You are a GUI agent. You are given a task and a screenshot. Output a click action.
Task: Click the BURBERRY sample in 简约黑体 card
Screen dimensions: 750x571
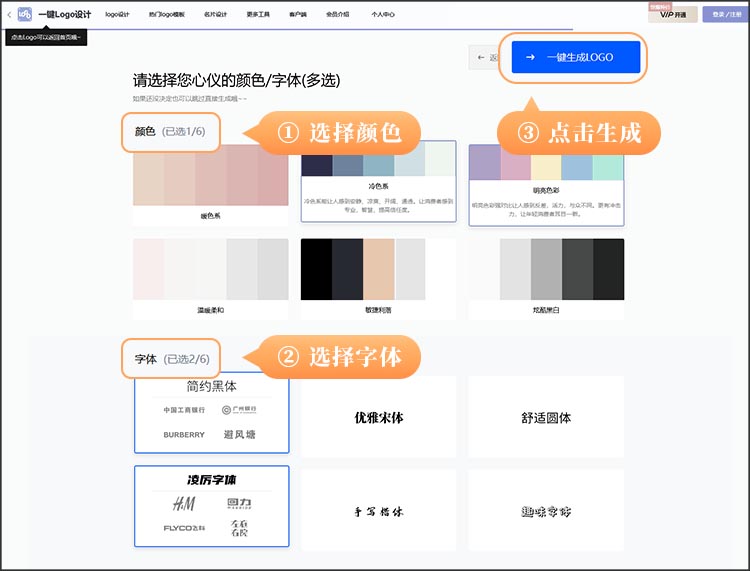click(184, 435)
